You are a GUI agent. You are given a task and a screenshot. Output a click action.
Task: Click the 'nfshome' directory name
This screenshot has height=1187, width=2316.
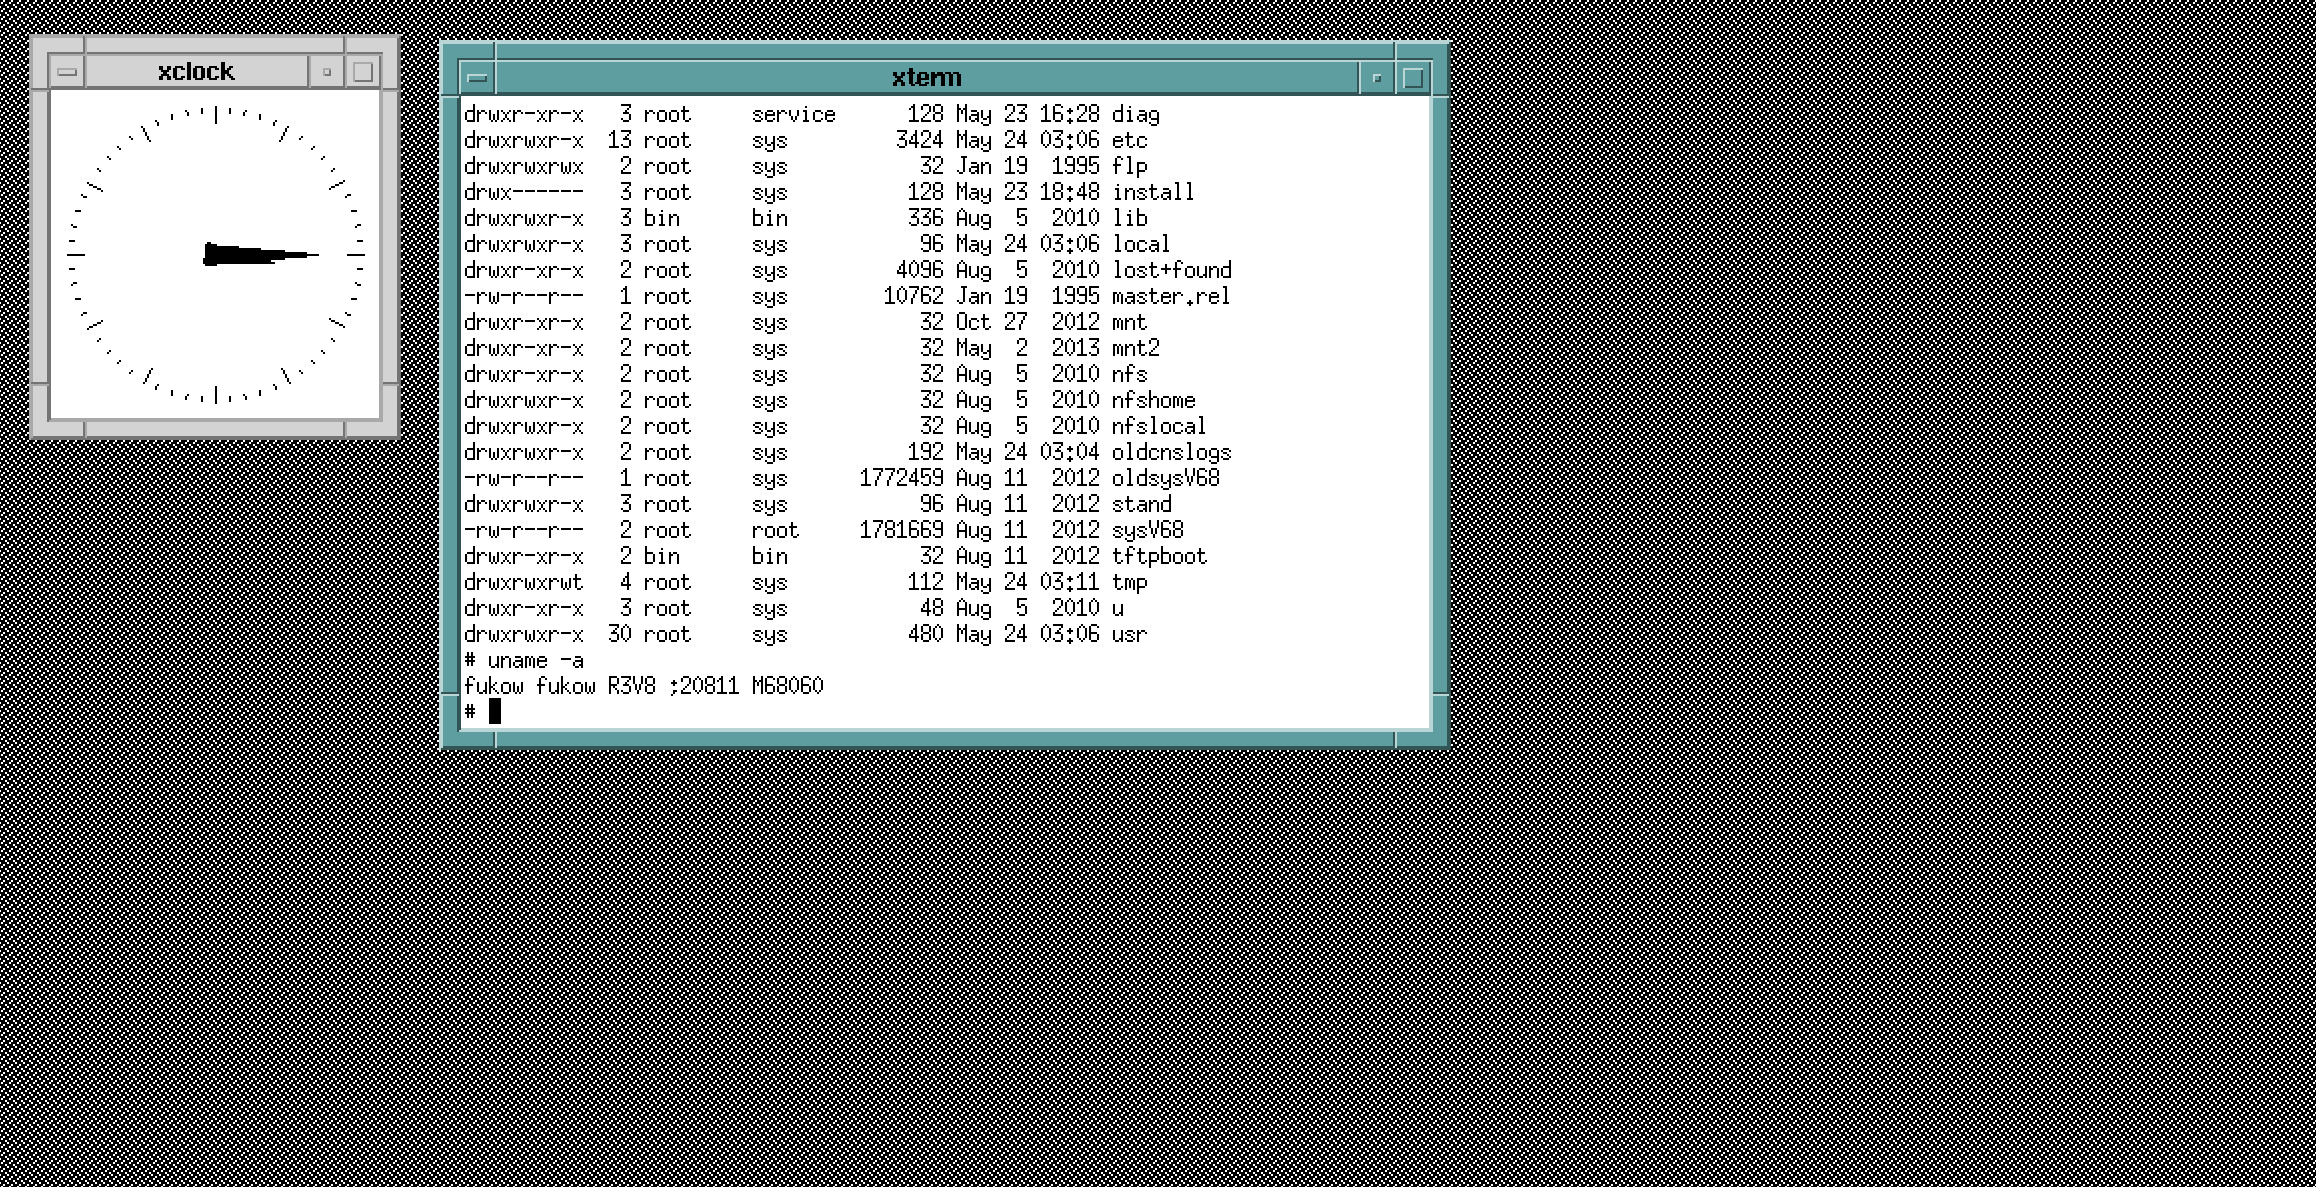coord(1154,400)
